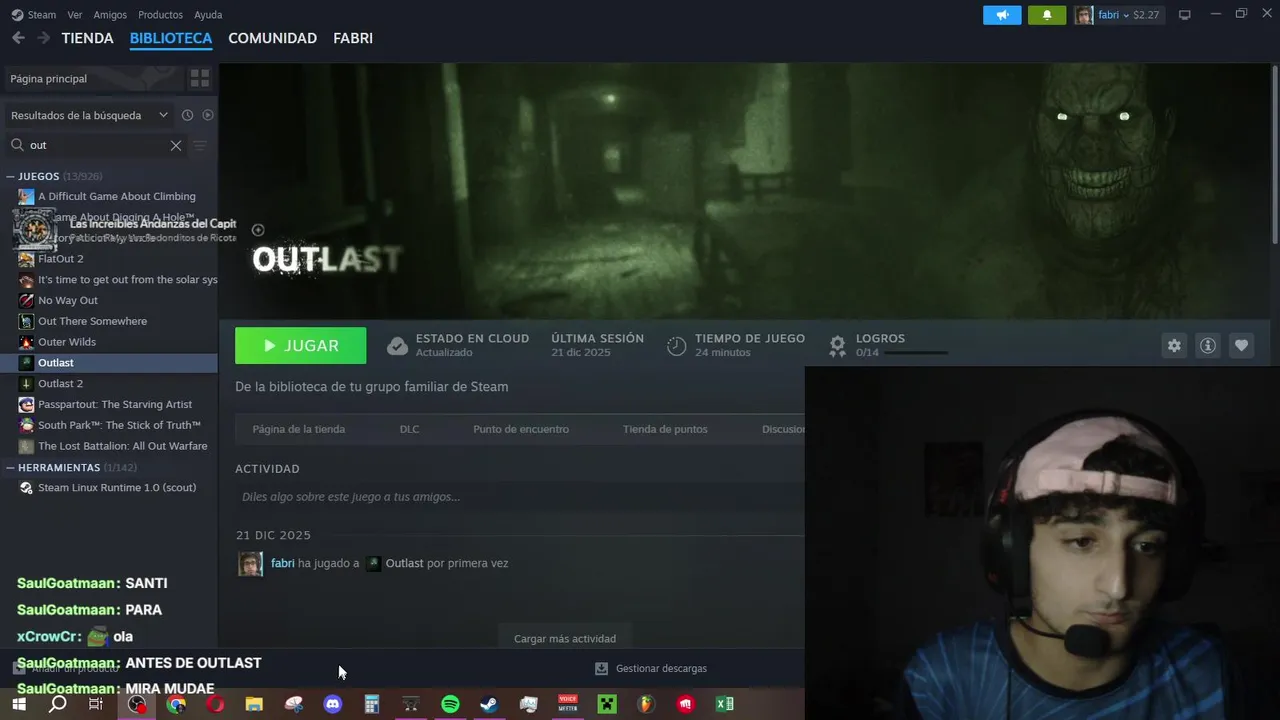Open the announcements megaphone button
Viewport: 1280px width, 720px height.
tap(1002, 15)
